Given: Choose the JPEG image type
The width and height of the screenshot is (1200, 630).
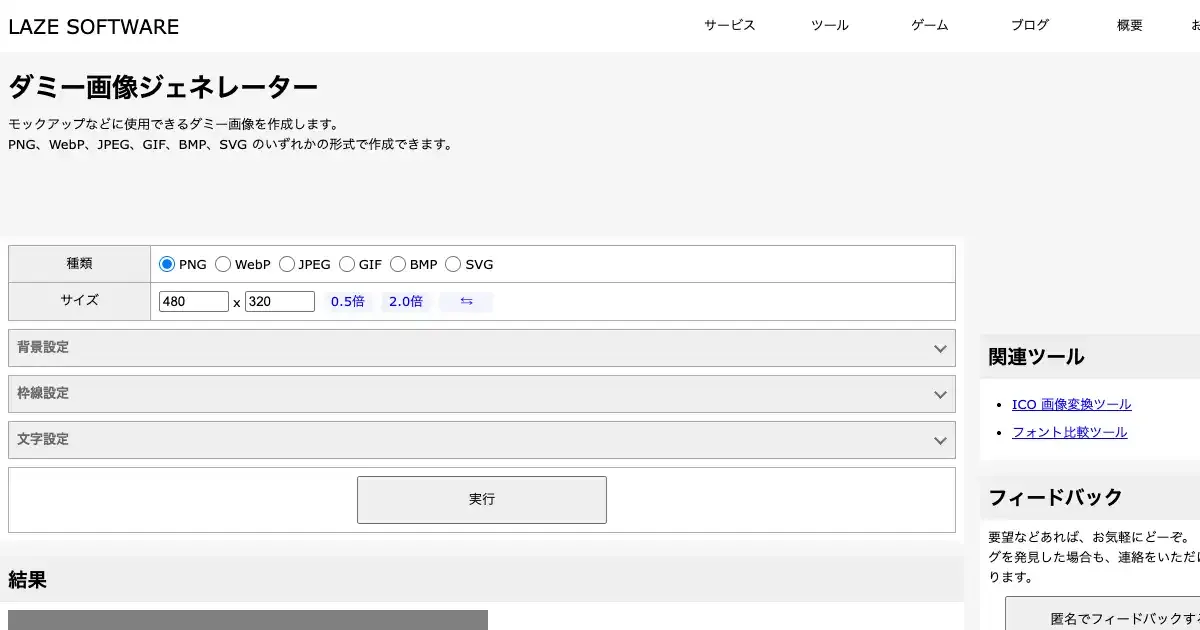Looking at the screenshot, I should click(x=287, y=265).
